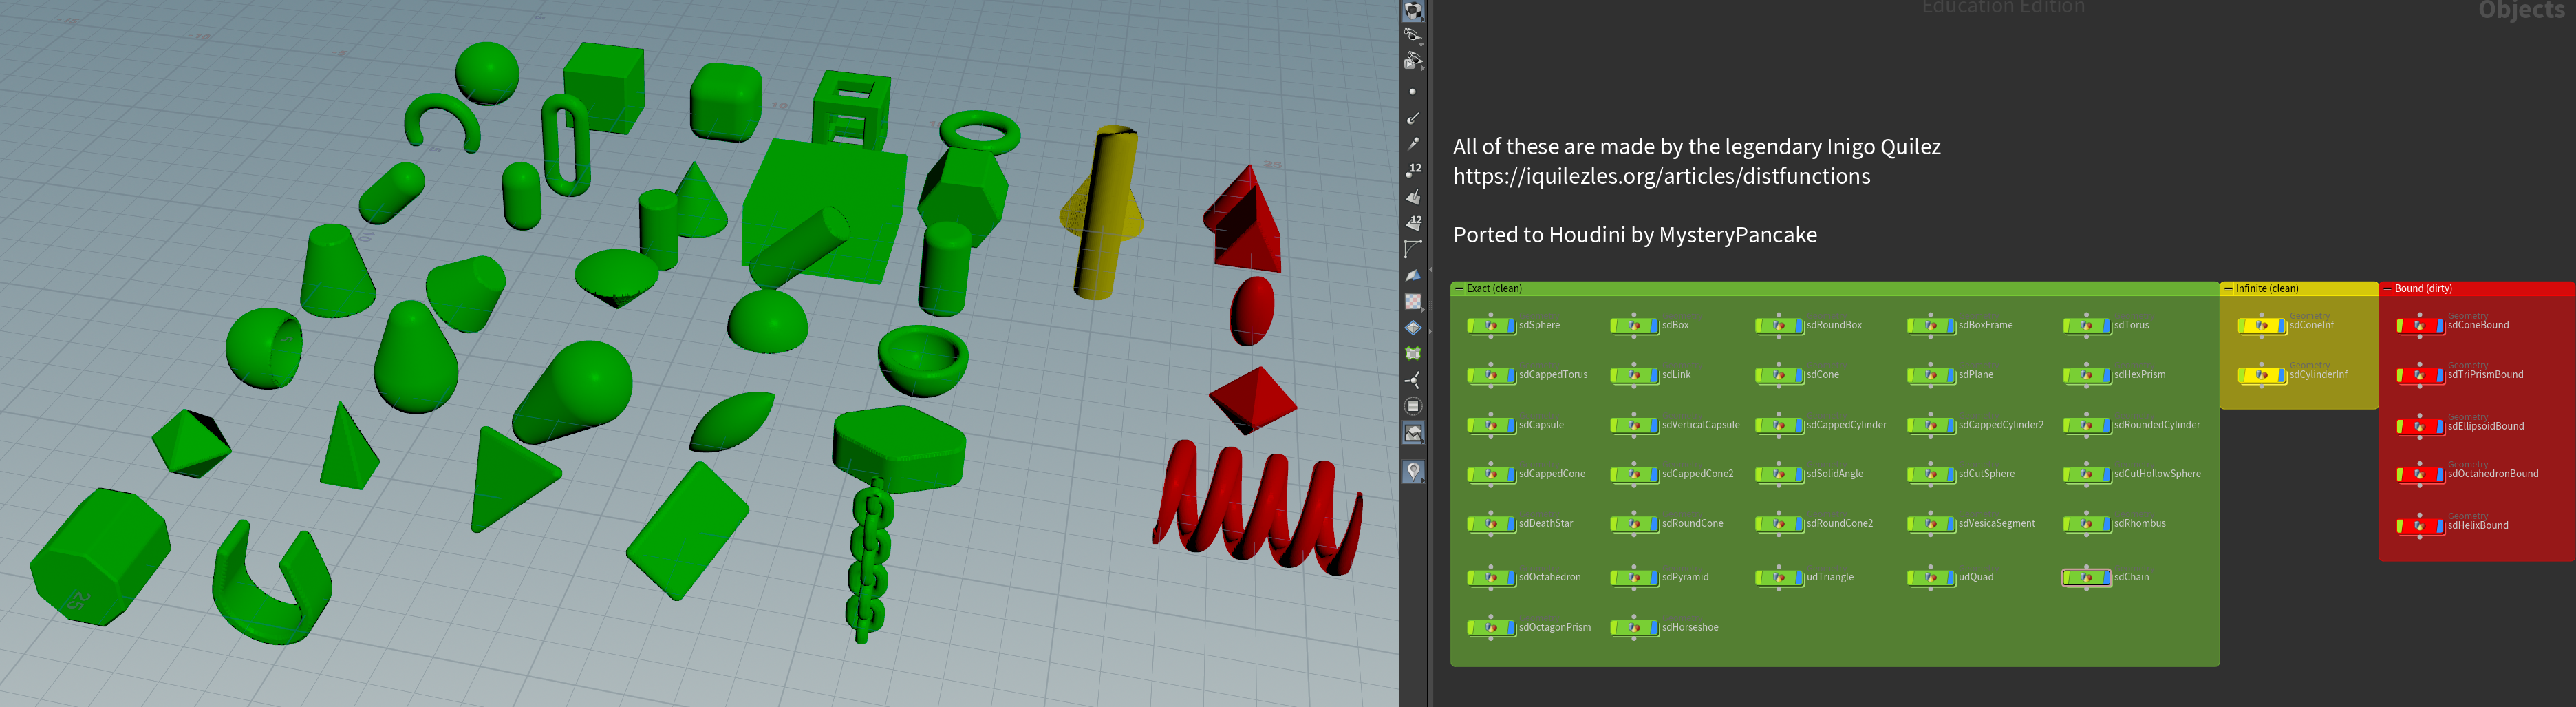
Task: Click the sdHorseshoe node label
Action: [1689, 628]
